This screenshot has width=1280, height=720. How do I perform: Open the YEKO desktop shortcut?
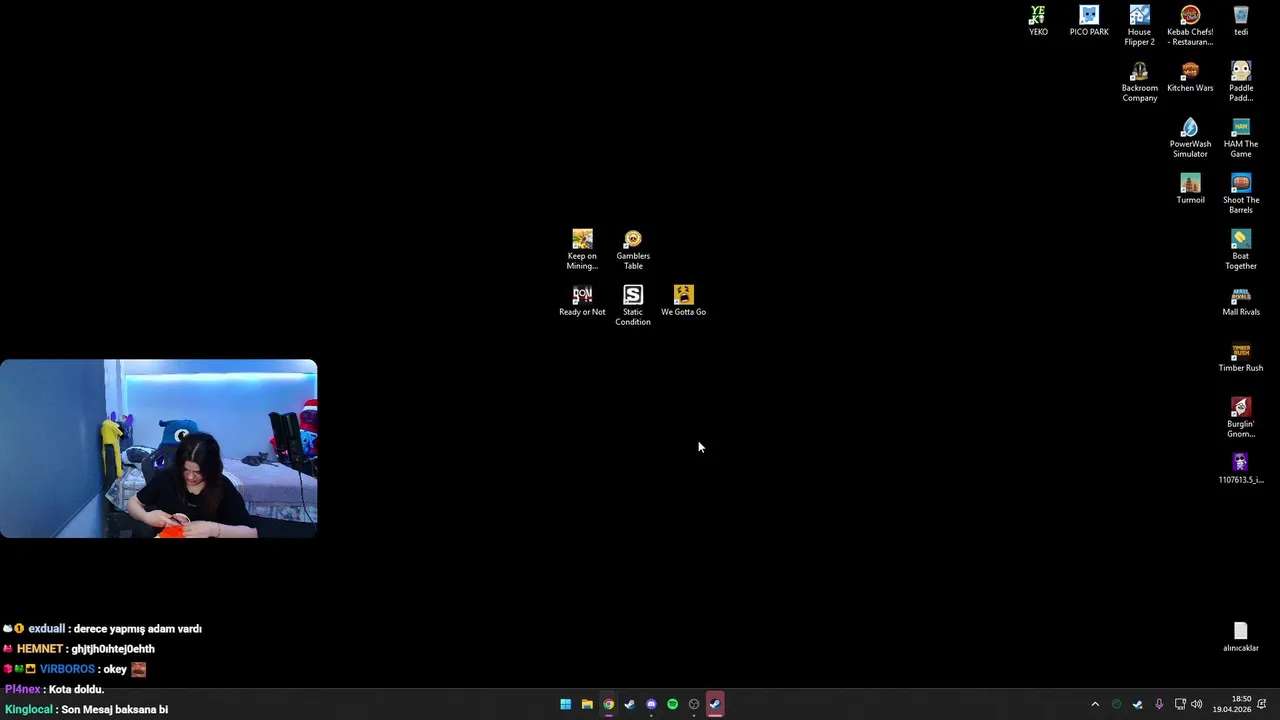[1038, 21]
